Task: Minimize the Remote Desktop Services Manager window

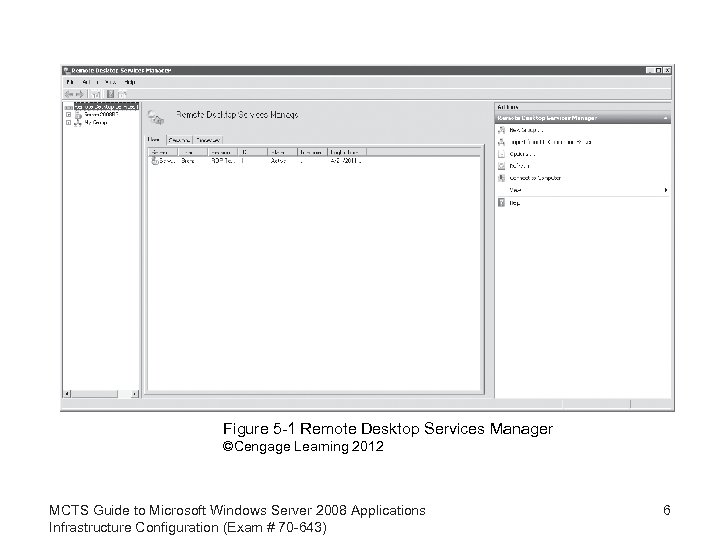Action: pos(650,70)
